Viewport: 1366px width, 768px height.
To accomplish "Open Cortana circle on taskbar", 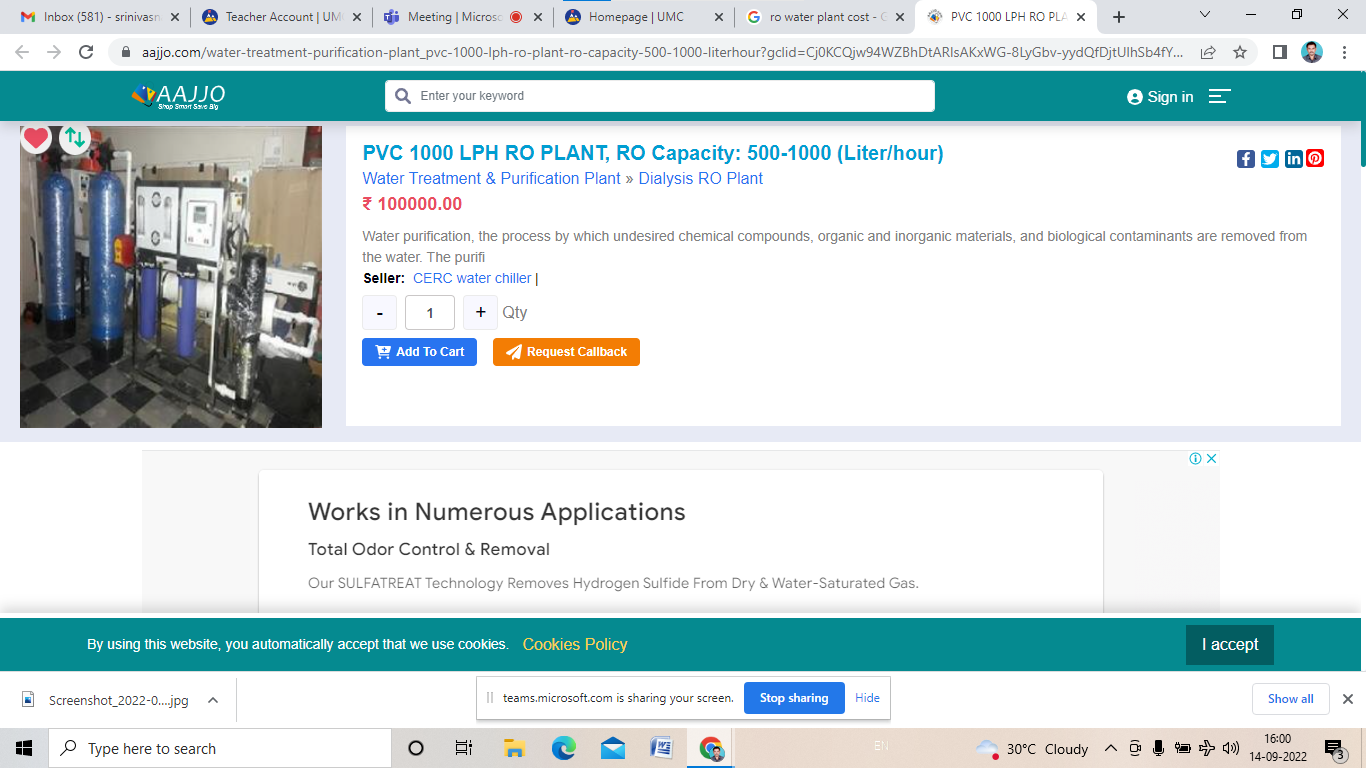I will point(416,748).
